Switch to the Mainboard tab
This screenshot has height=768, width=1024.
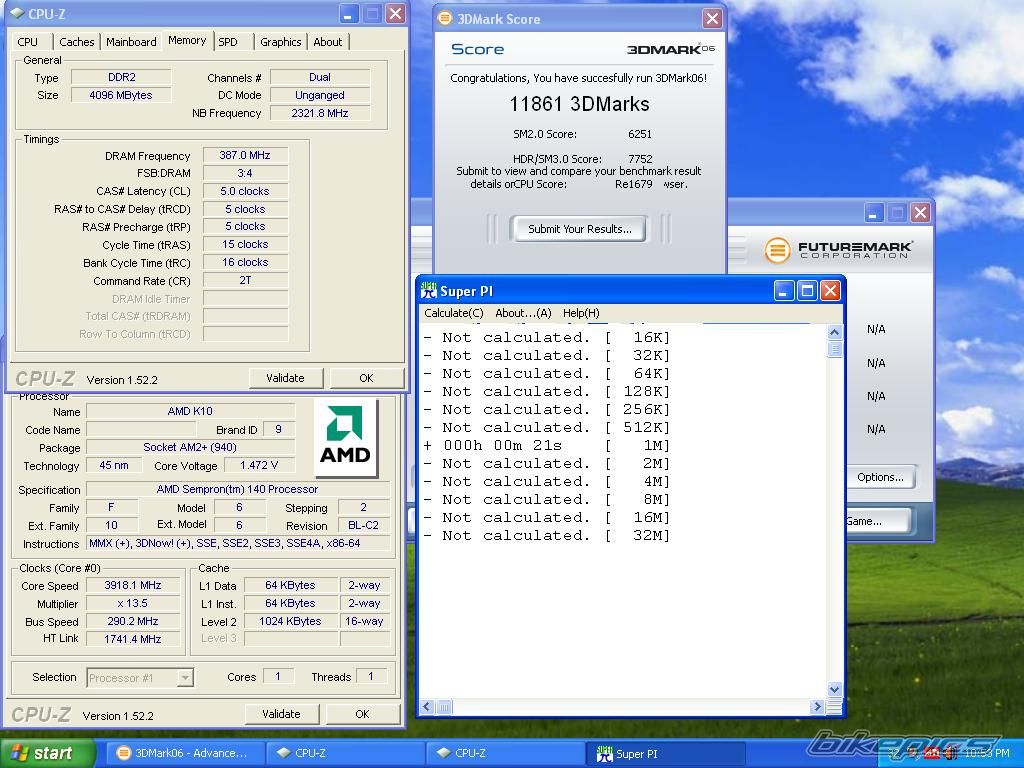pyautogui.click(x=131, y=42)
